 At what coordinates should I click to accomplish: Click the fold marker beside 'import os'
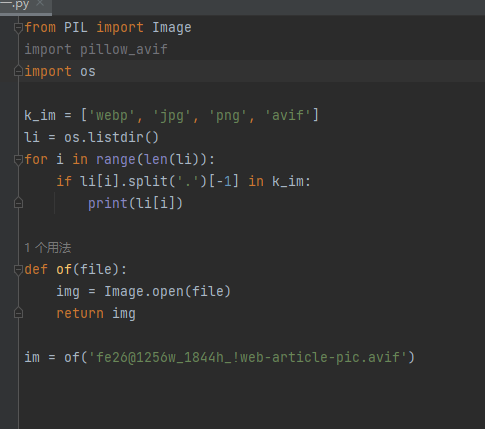pos(18,71)
